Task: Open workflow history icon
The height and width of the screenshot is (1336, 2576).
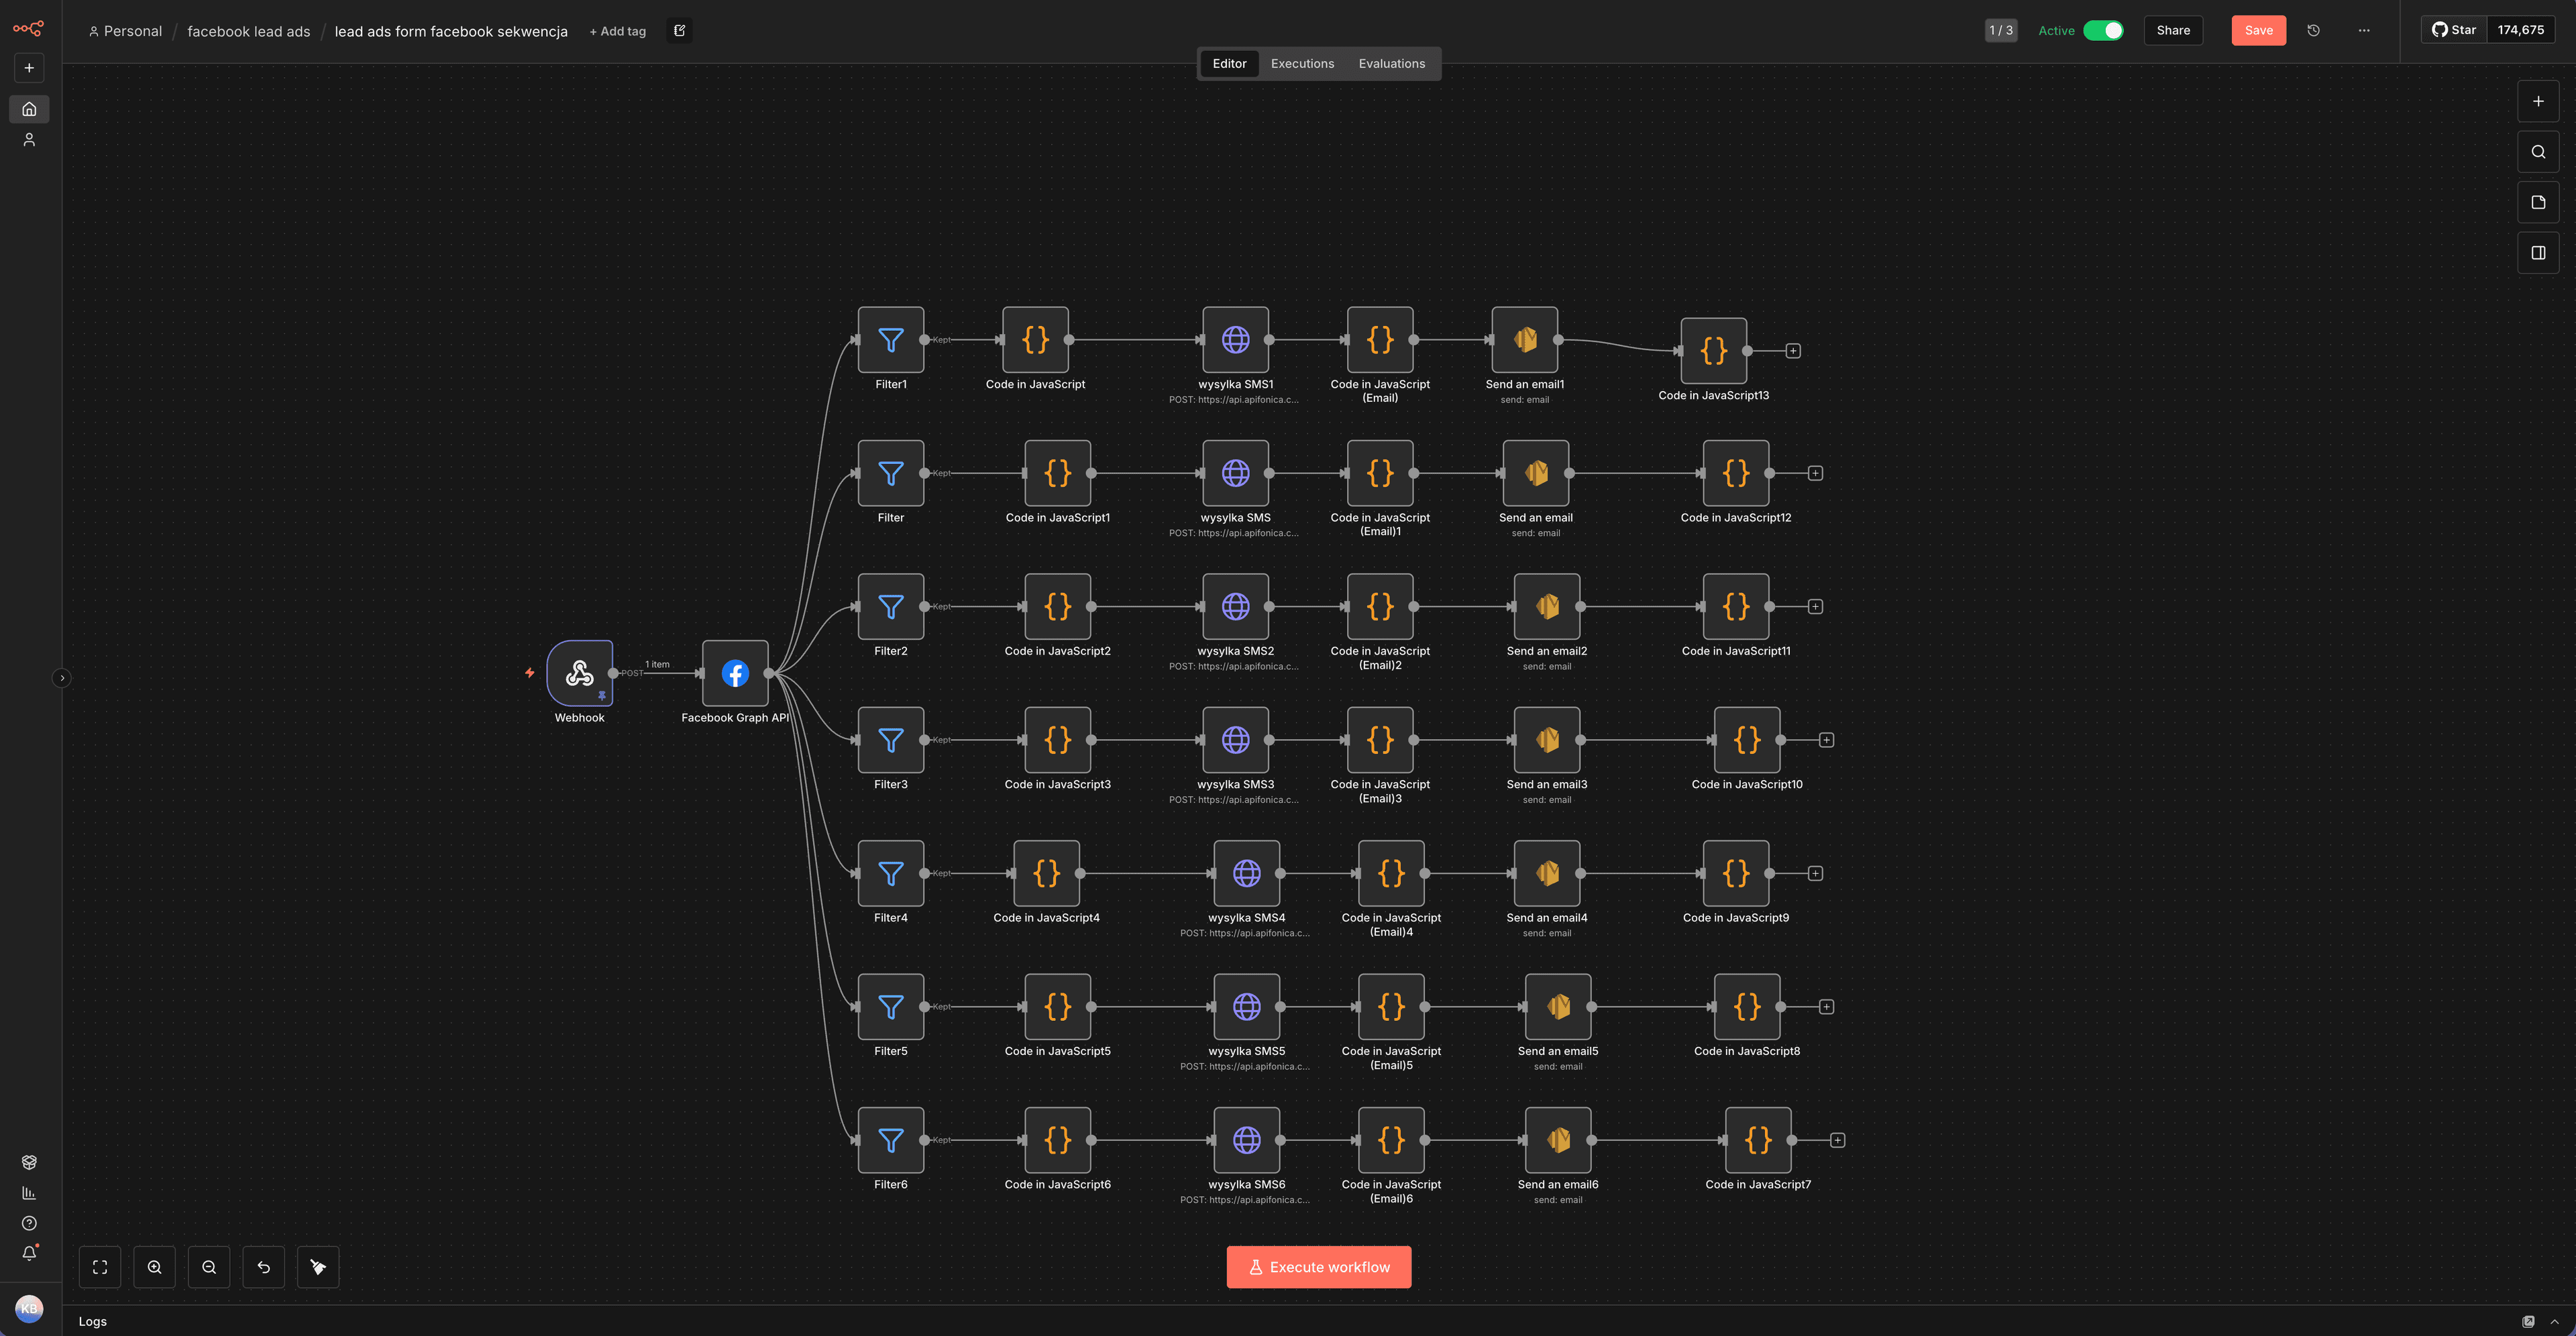Action: click(2313, 30)
